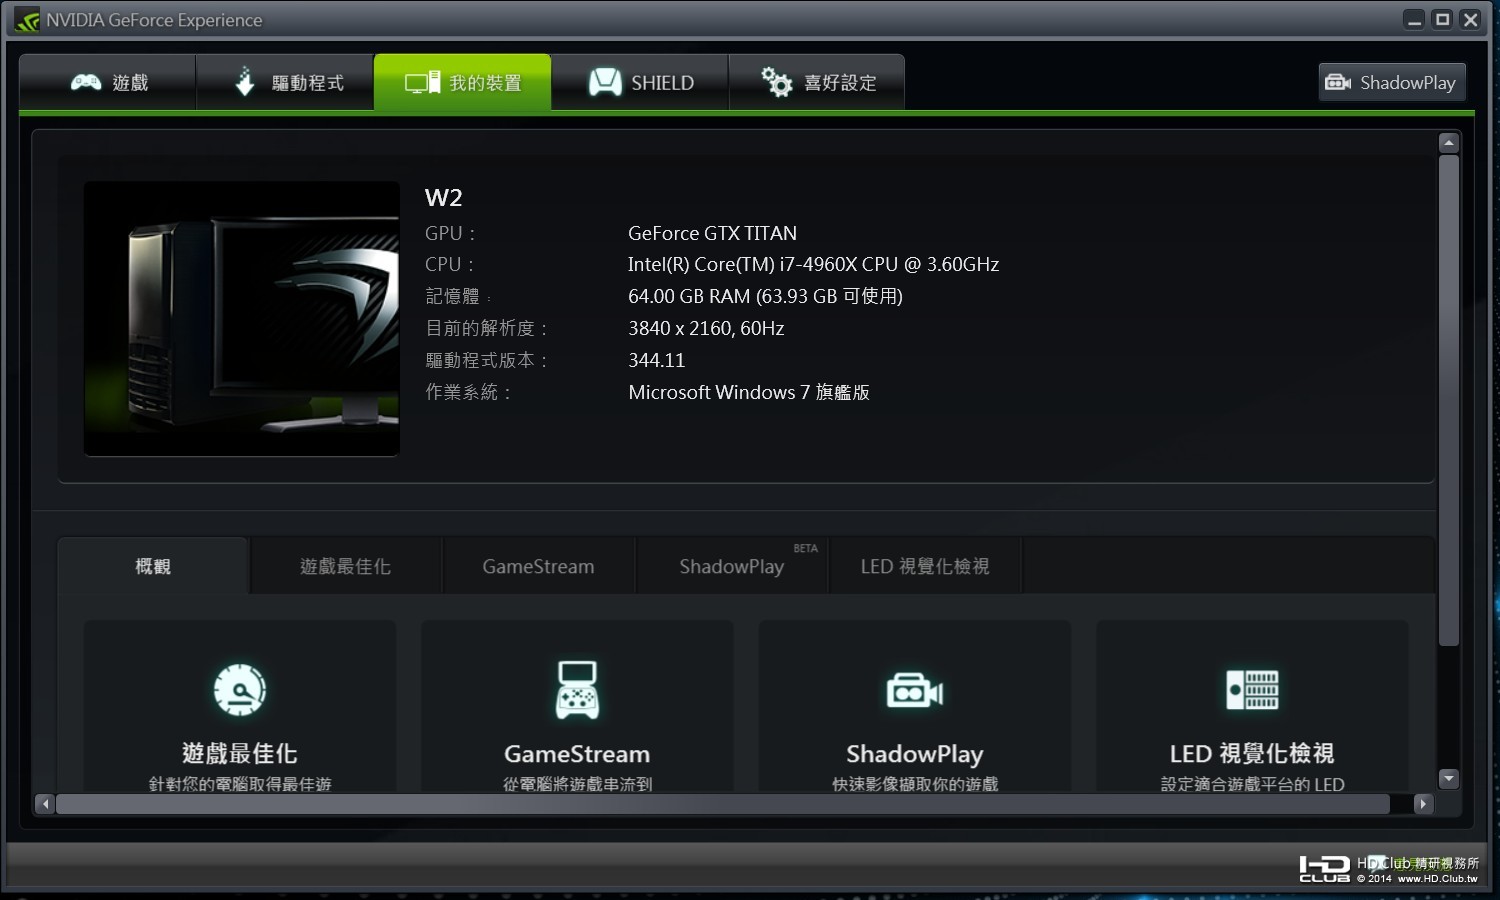Click the SHIELD logo icon

coord(605,82)
